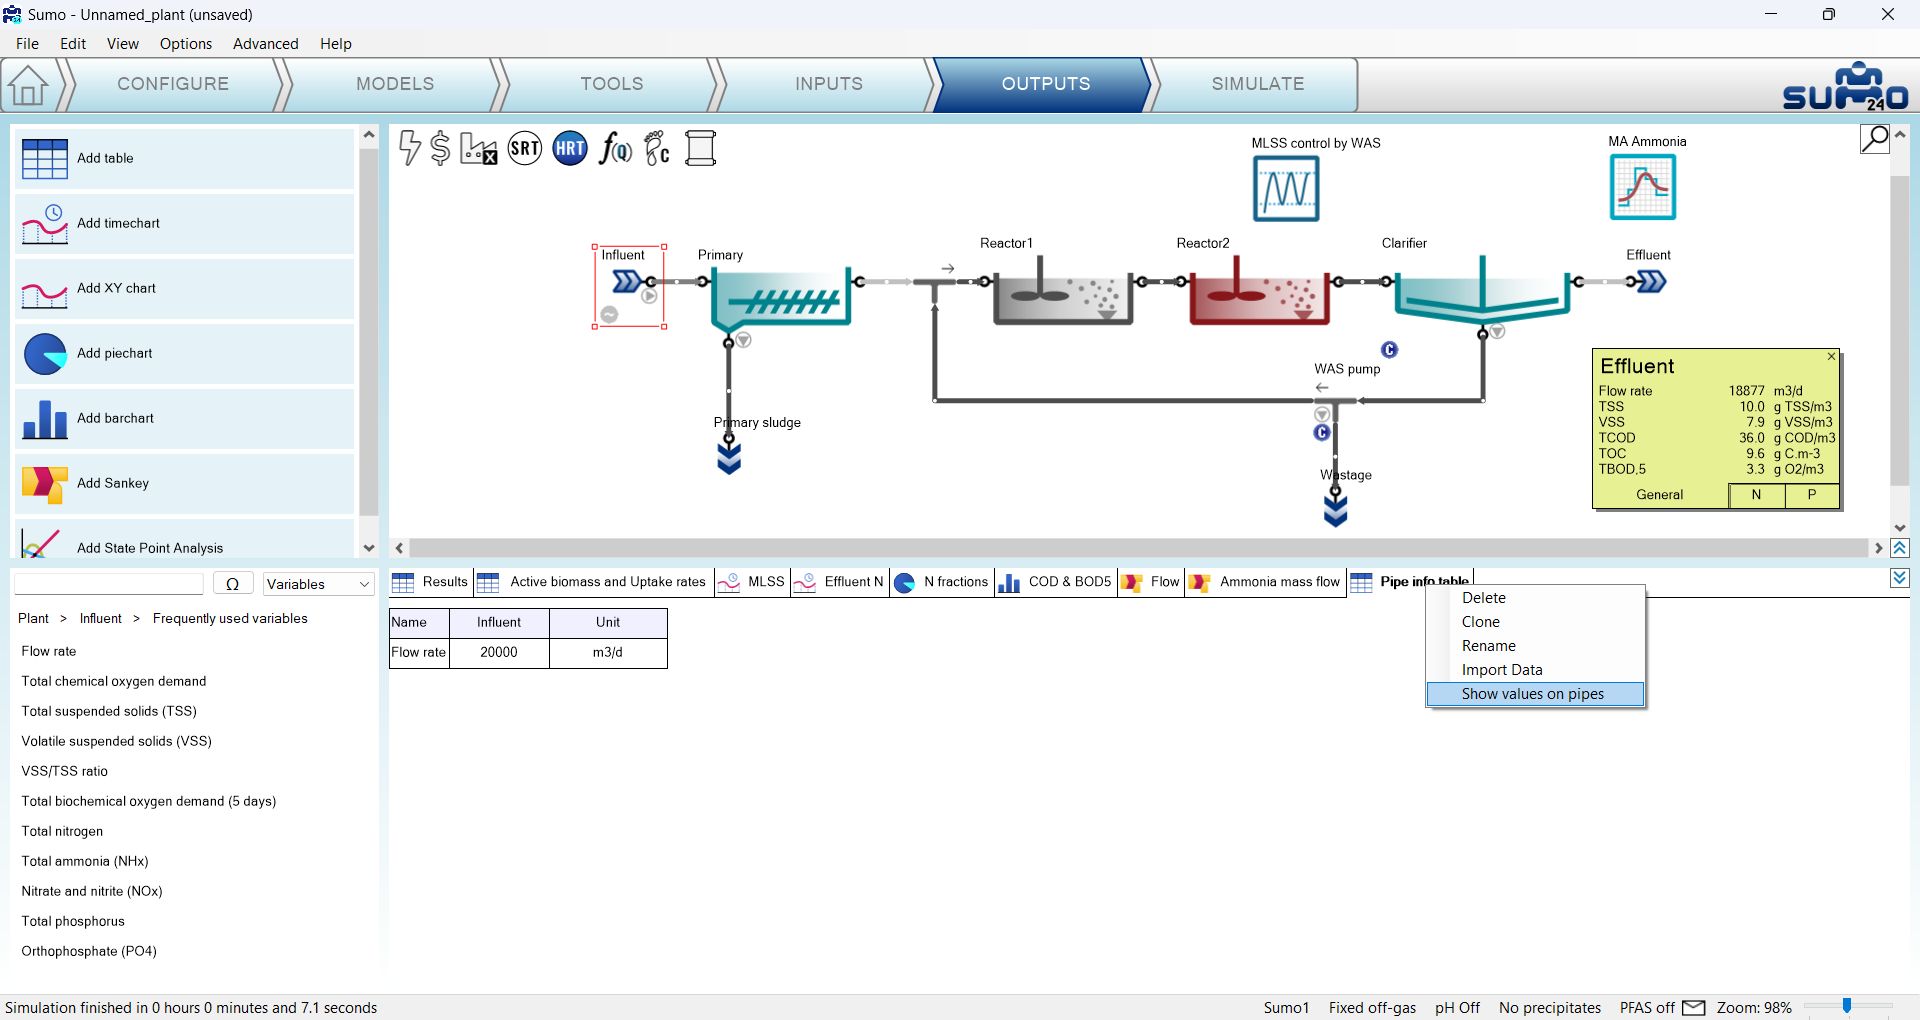Click the Home icon in navigation bar
Image resolution: width=1920 pixels, height=1020 pixels.
[28, 84]
